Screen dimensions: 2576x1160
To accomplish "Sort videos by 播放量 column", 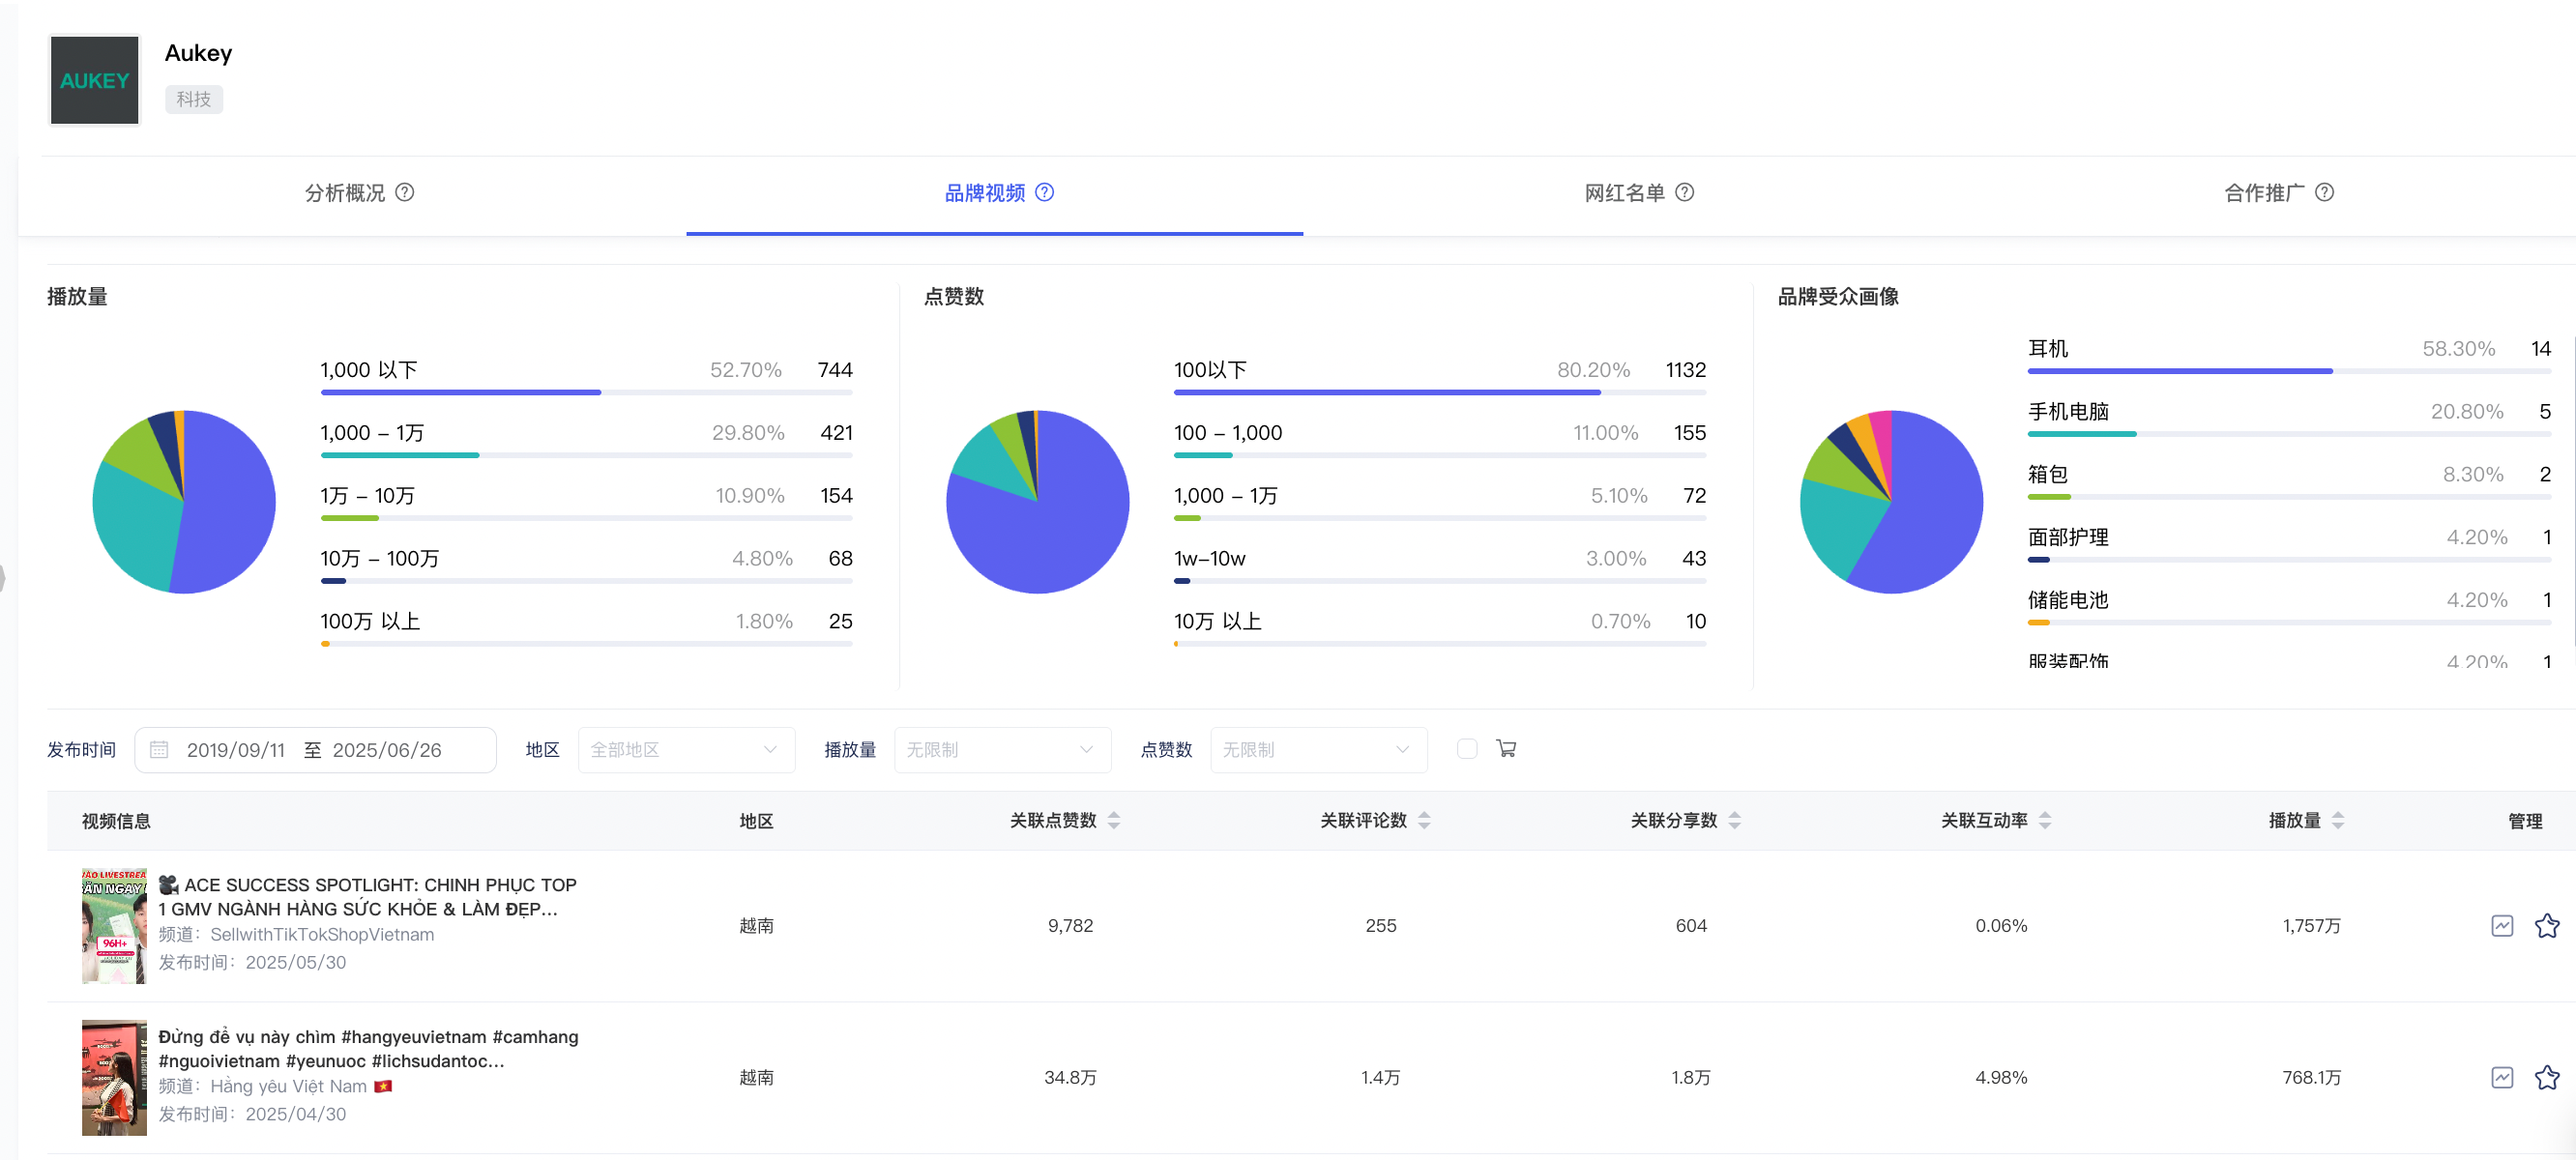I will [2339, 820].
